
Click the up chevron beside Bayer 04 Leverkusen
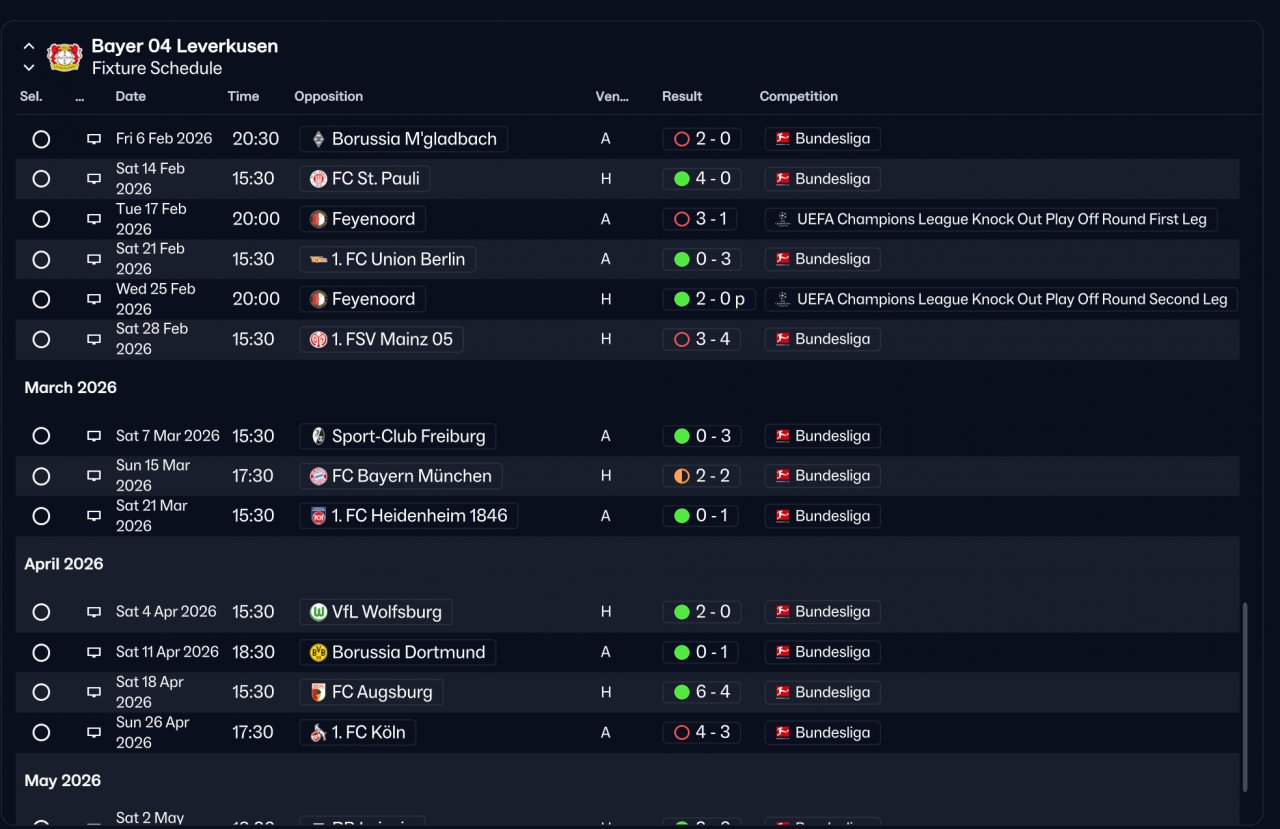[x=29, y=46]
